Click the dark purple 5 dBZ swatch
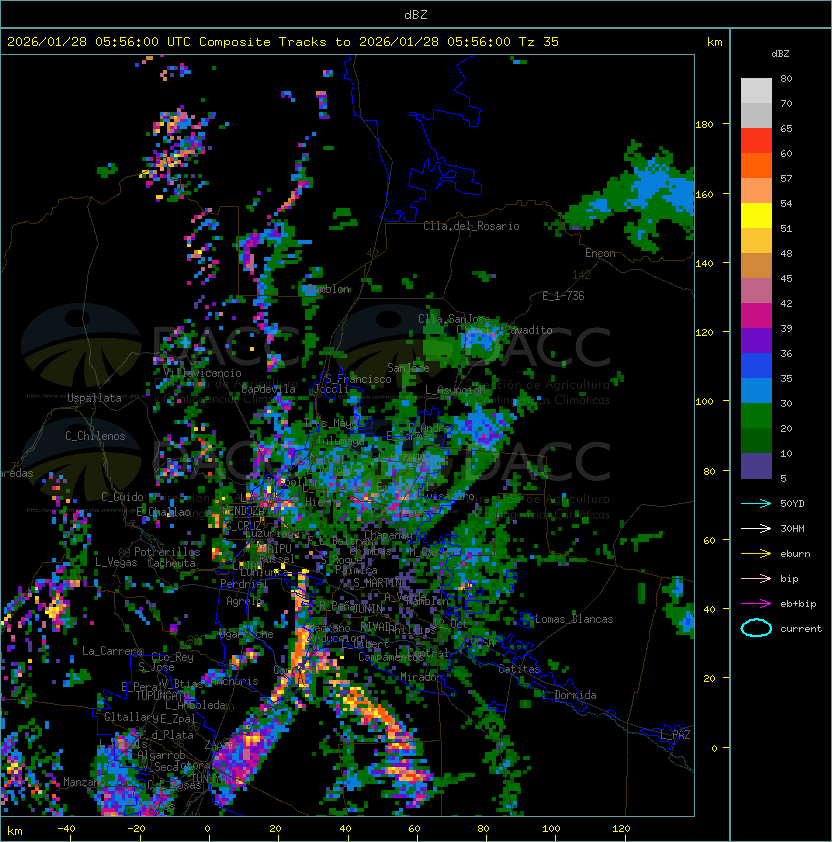Image resolution: width=832 pixels, height=842 pixels. pos(756,466)
